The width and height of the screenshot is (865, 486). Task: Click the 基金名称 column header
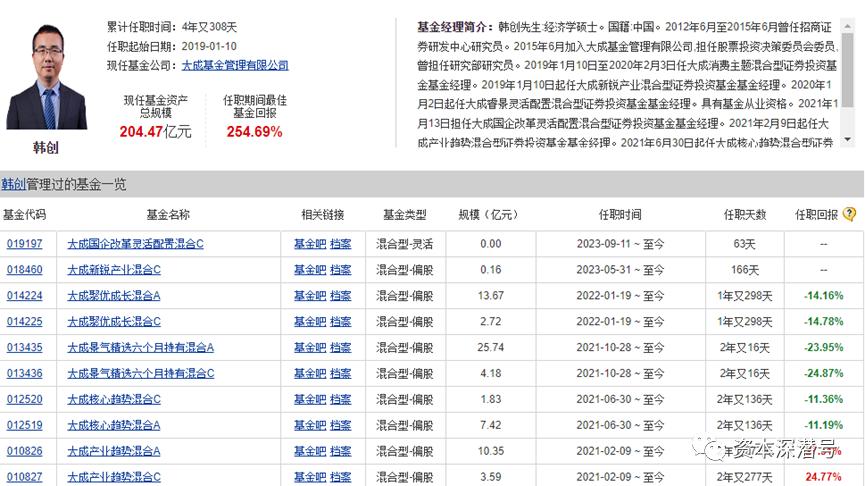168,215
